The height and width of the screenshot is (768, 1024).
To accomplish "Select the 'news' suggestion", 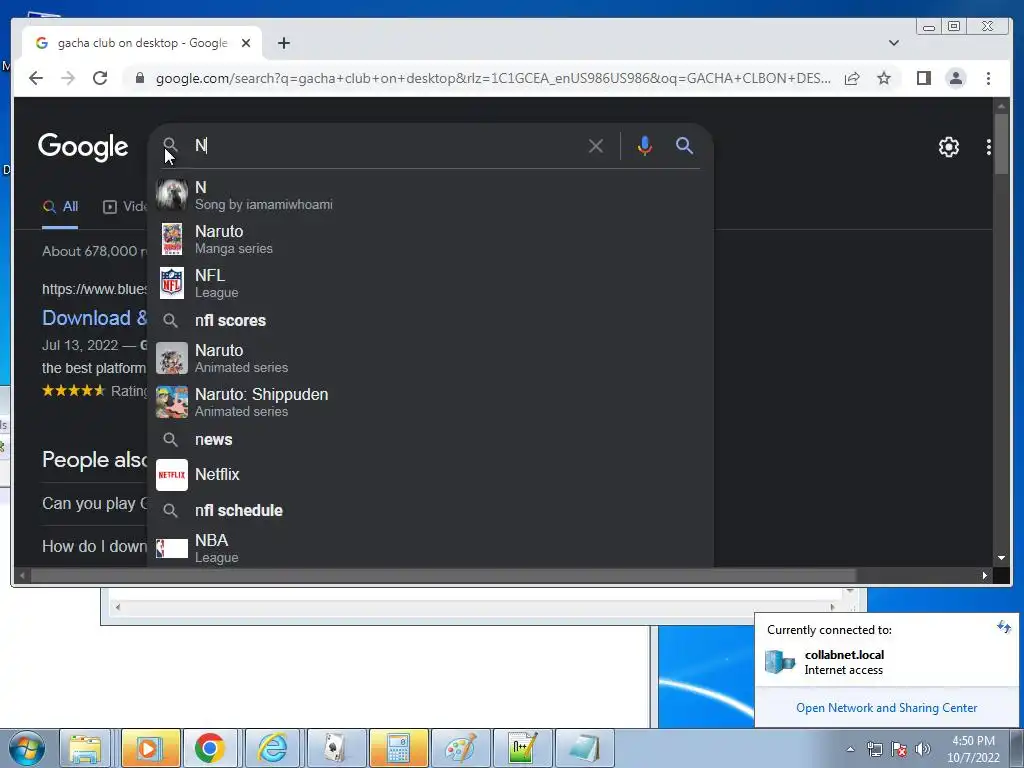I will (x=430, y=440).
